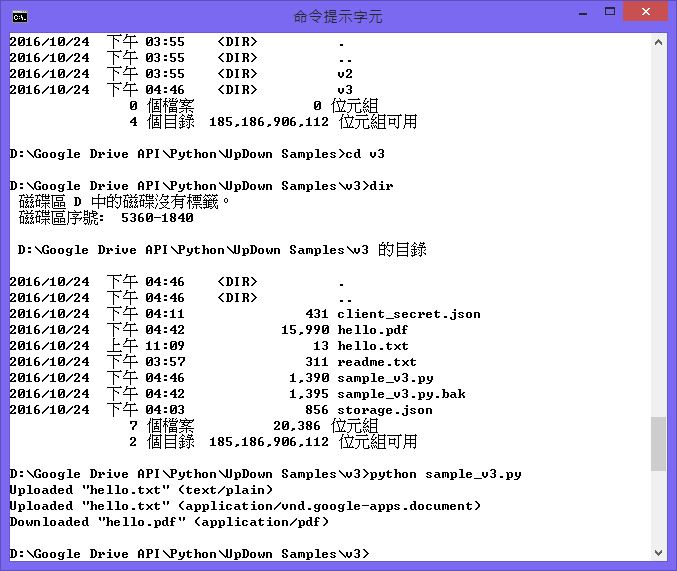The height and width of the screenshot is (571, 677).
Task: Click the sample_v3.py.bak file name
Action: pos(401,394)
